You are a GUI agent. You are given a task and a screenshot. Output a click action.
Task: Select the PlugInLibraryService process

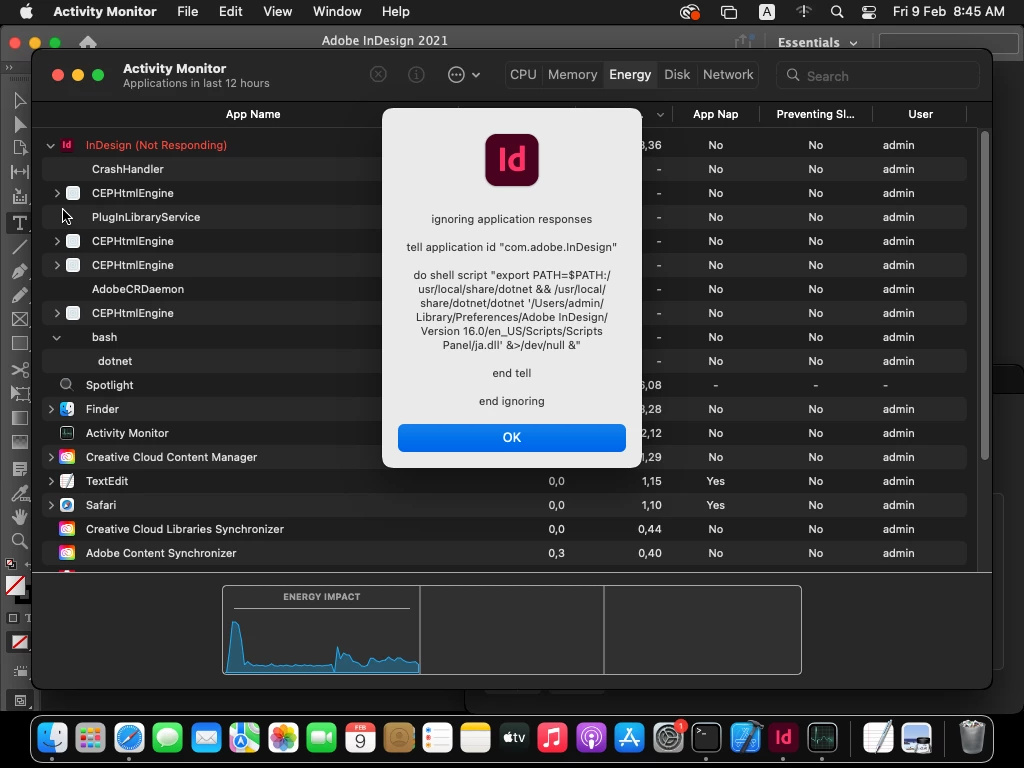click(504, 217)
